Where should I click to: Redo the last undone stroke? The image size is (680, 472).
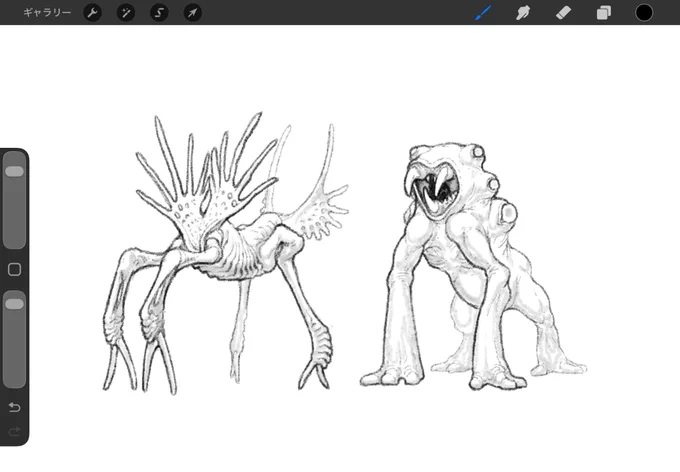(14, 431)
